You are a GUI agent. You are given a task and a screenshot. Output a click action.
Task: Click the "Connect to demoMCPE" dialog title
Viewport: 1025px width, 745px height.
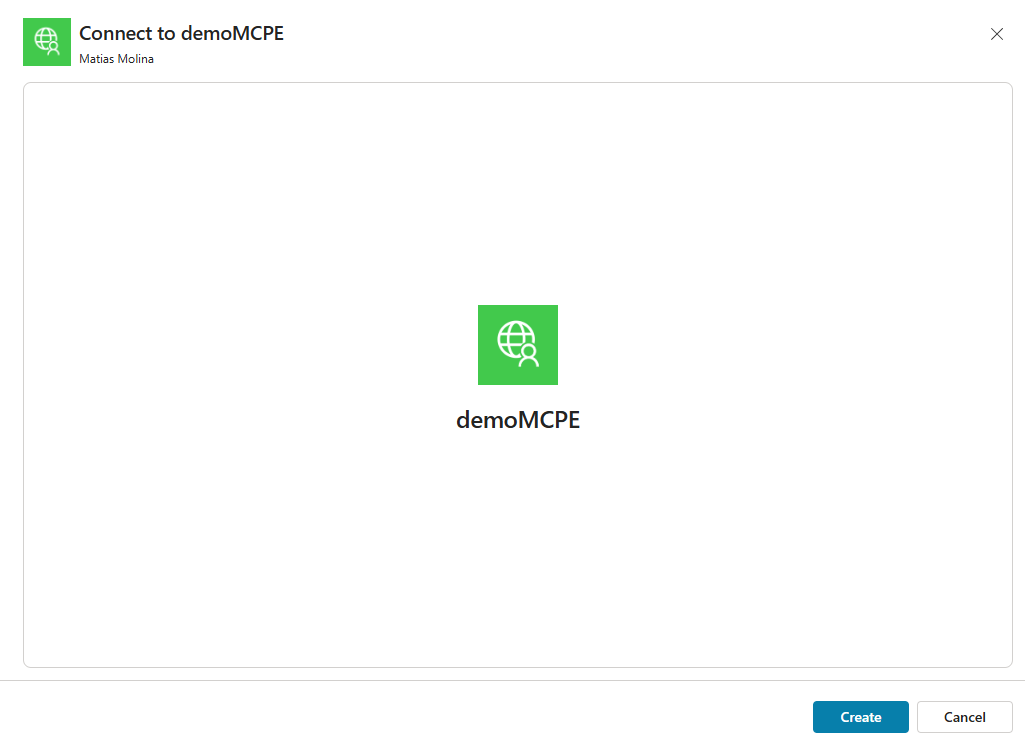pyautogui.click(x=181, y=33)
